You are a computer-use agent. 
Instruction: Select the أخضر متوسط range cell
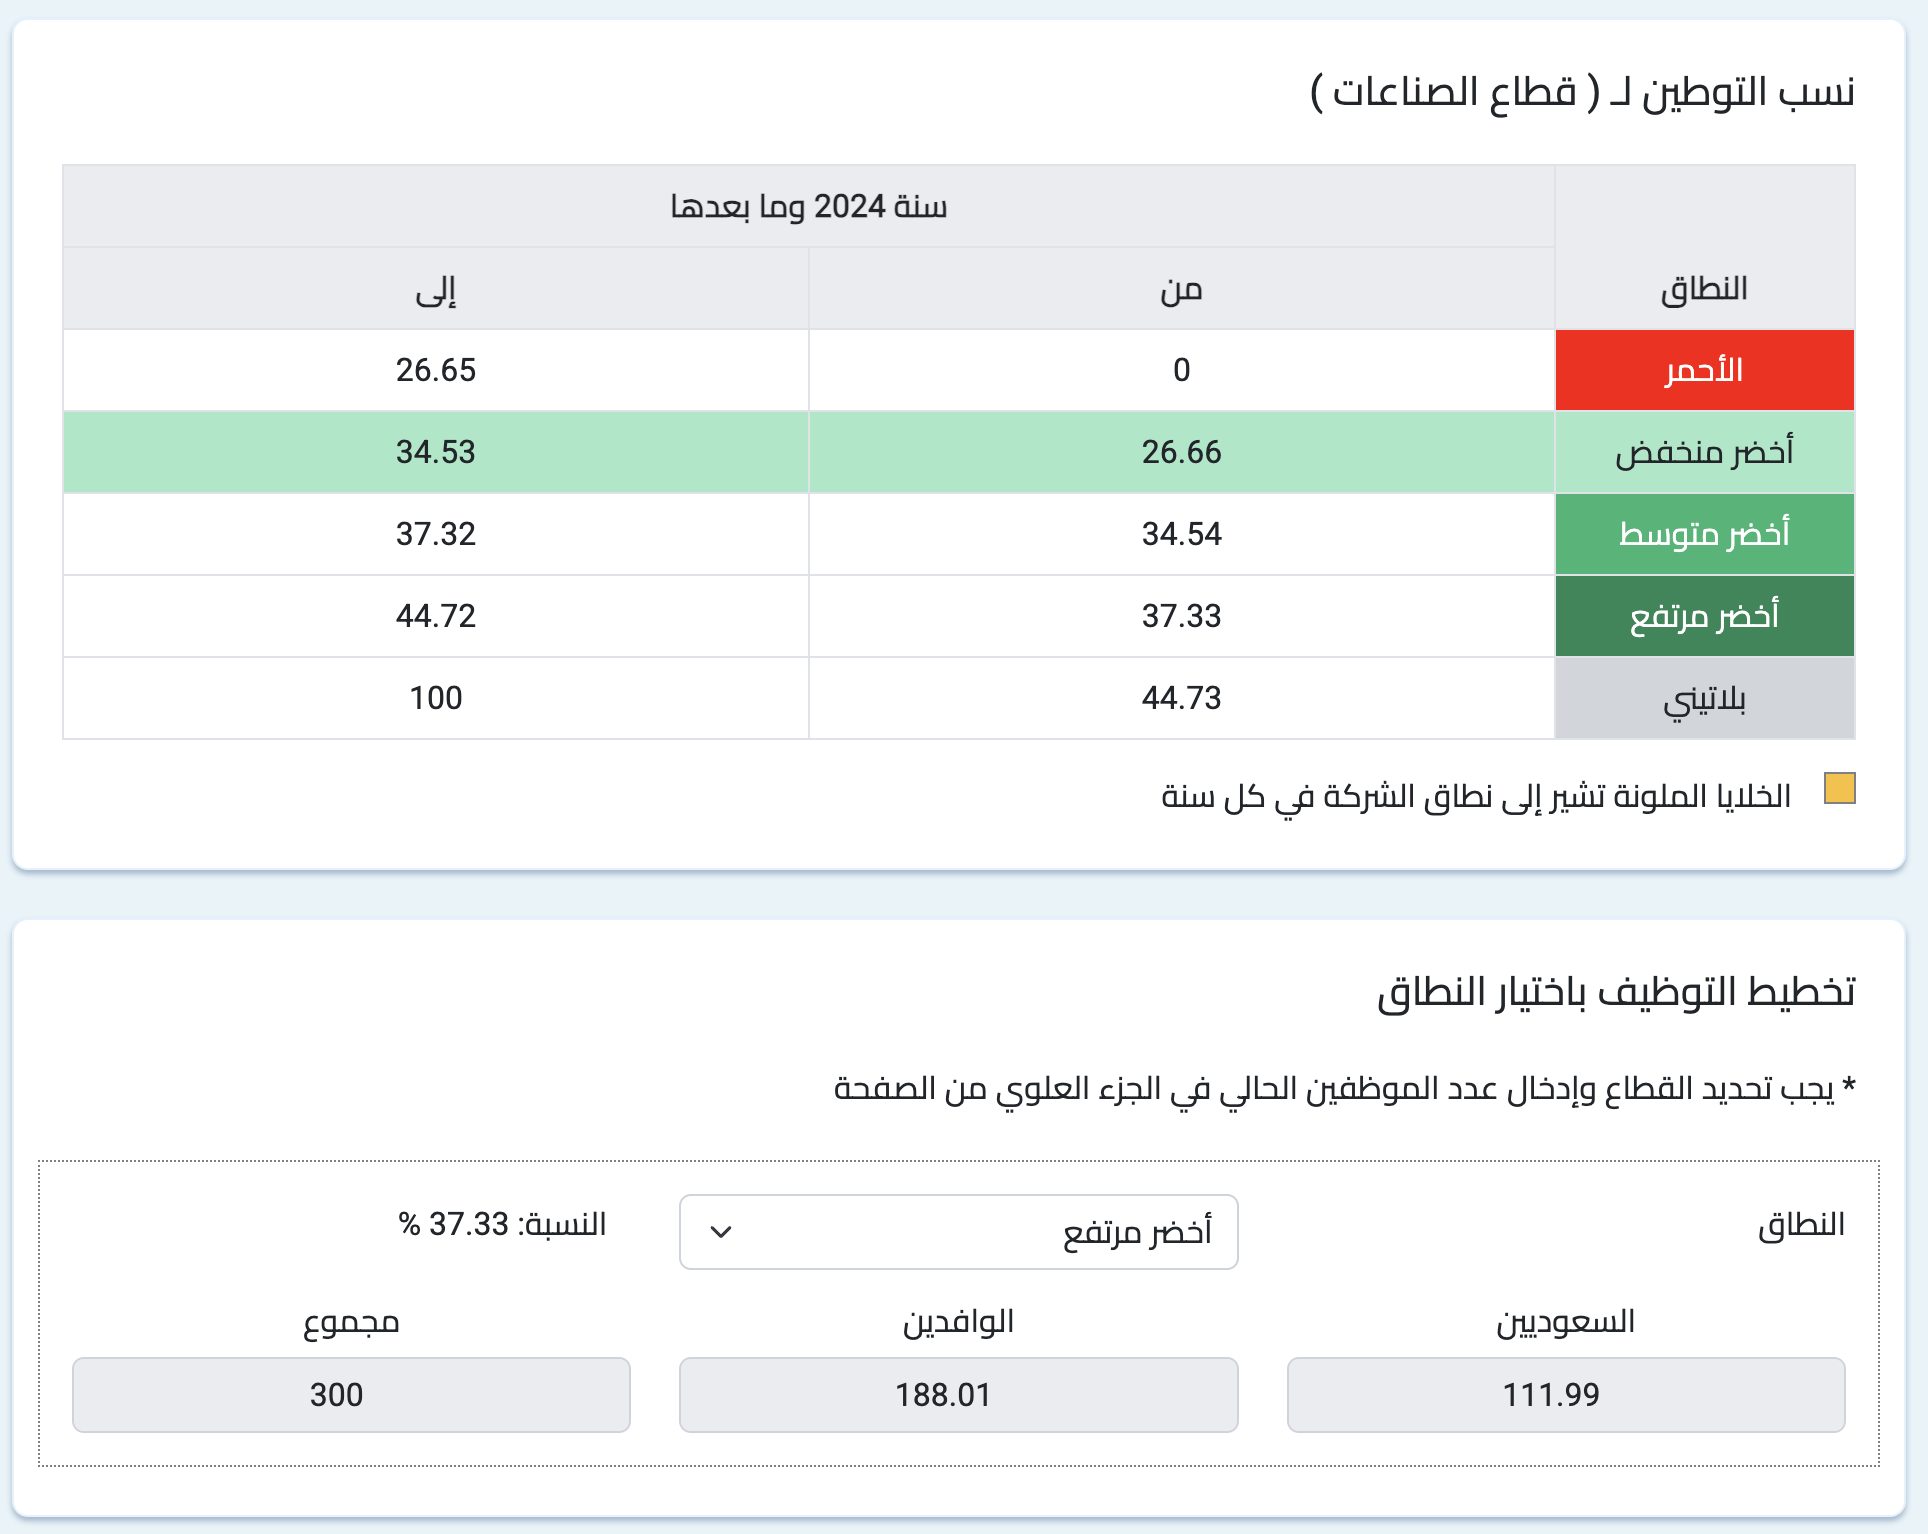pos(1704,534)
